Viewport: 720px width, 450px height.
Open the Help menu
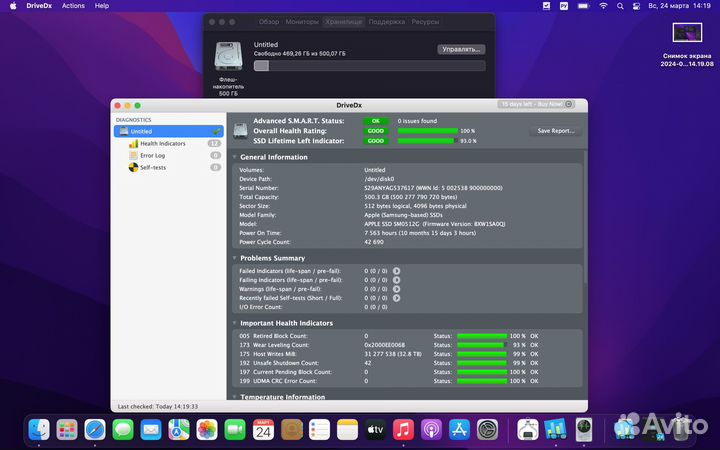101,6
